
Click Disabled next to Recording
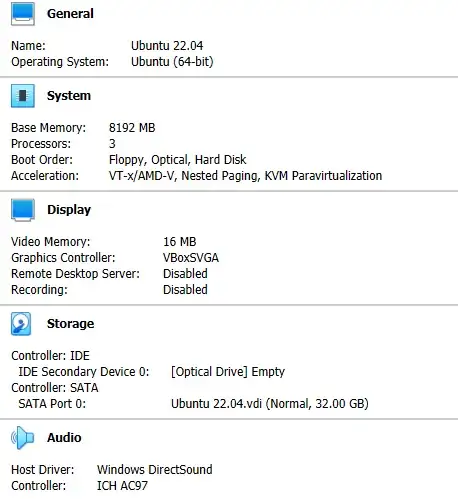coord(185,290)
